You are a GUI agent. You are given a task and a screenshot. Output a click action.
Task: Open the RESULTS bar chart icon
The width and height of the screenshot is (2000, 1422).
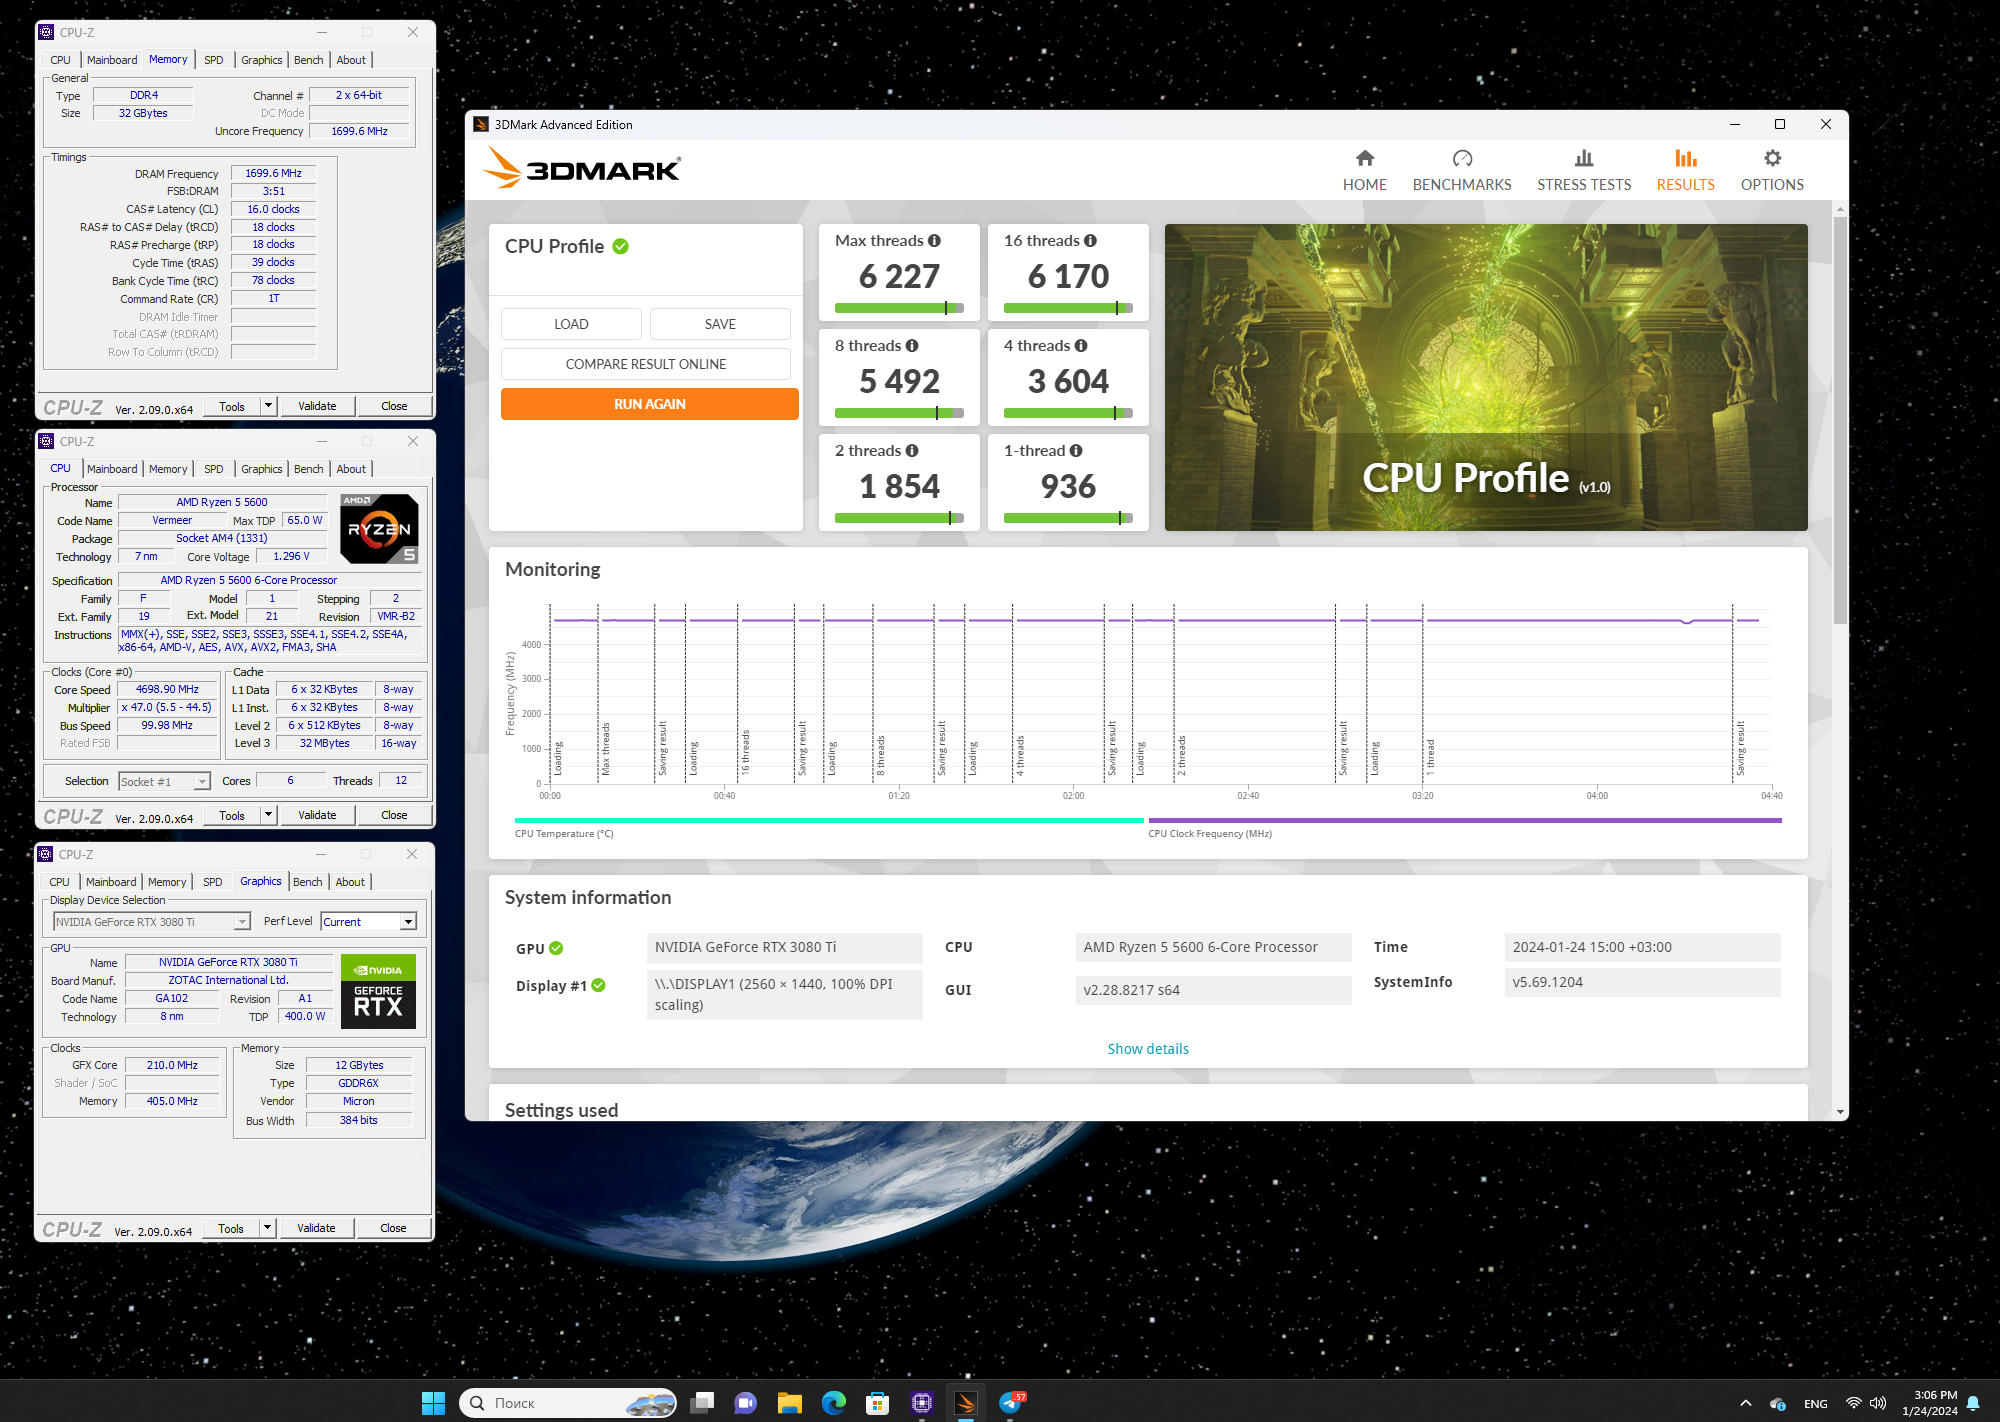pos(1685,158)
